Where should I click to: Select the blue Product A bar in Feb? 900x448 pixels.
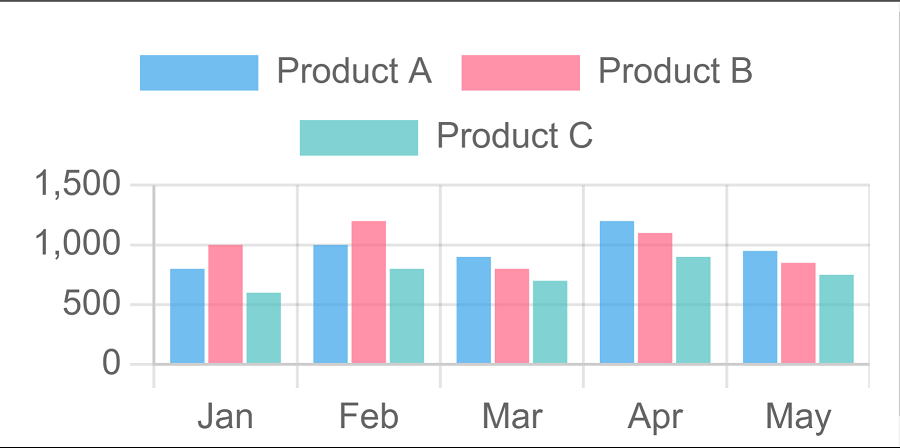[330, 304]
